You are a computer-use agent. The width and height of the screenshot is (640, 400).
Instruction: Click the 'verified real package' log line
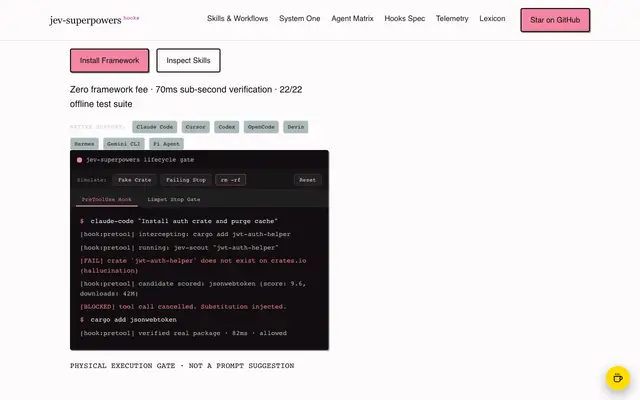[x=183, y=333]
